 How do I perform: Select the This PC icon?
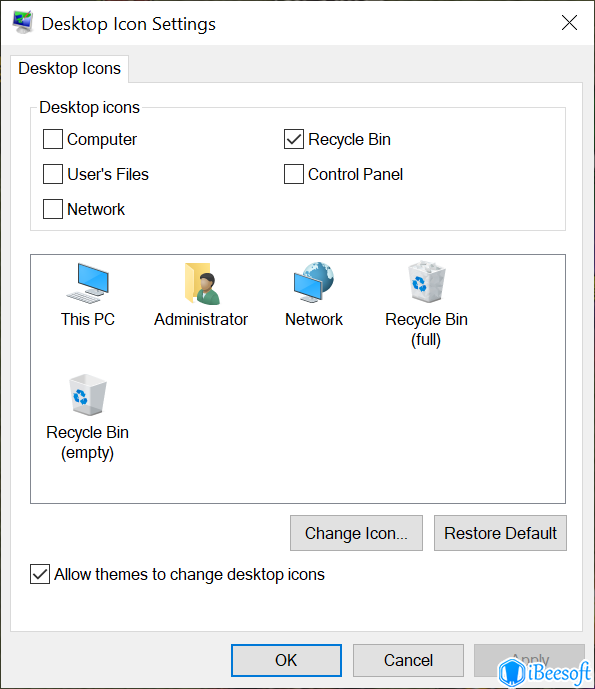click(x=87, y=283)
